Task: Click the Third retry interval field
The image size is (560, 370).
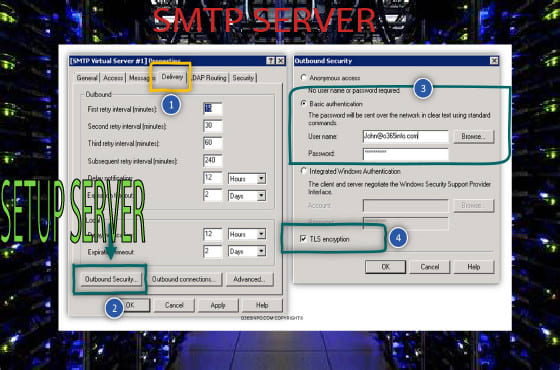Action: (212, 143)
